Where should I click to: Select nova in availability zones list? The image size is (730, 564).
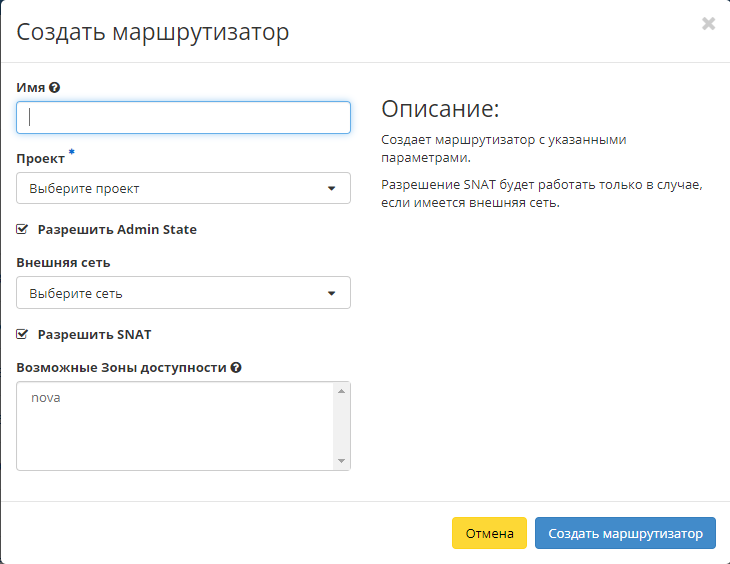coord(46,398)
